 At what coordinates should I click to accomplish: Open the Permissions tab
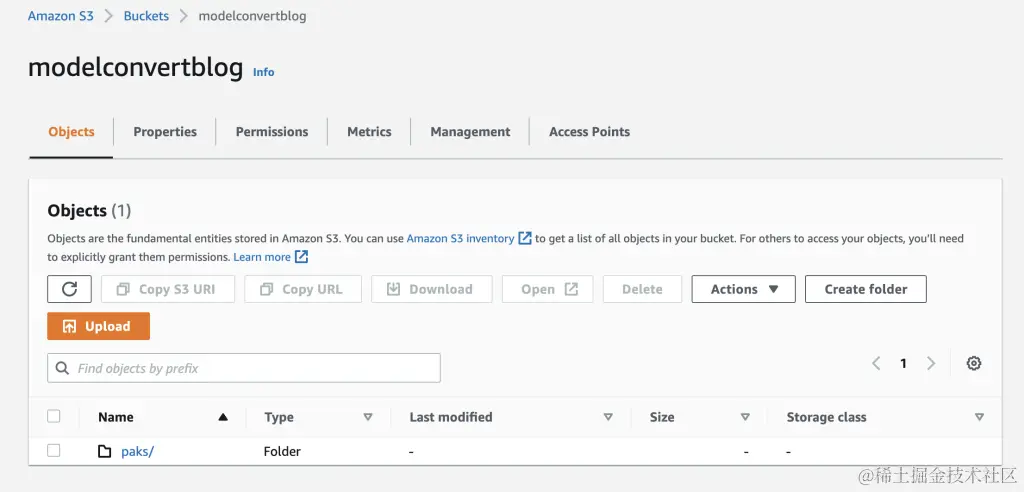(x=272, y=132)
